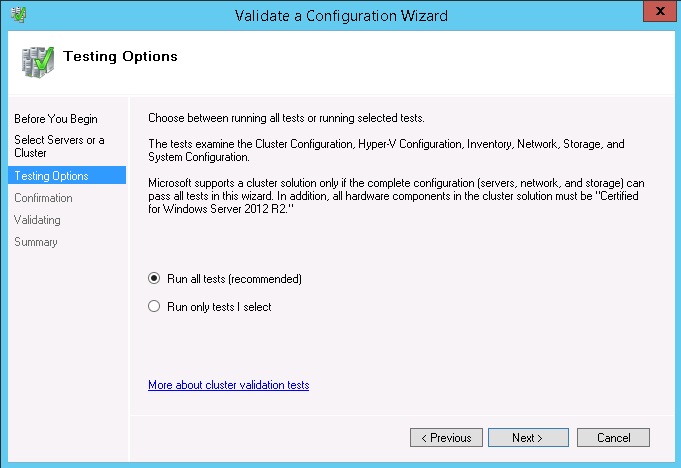Go to the Before You Begin step
The height and width of the screenshot is (468, 681).
pyautogui.click(x=56, y=119)
